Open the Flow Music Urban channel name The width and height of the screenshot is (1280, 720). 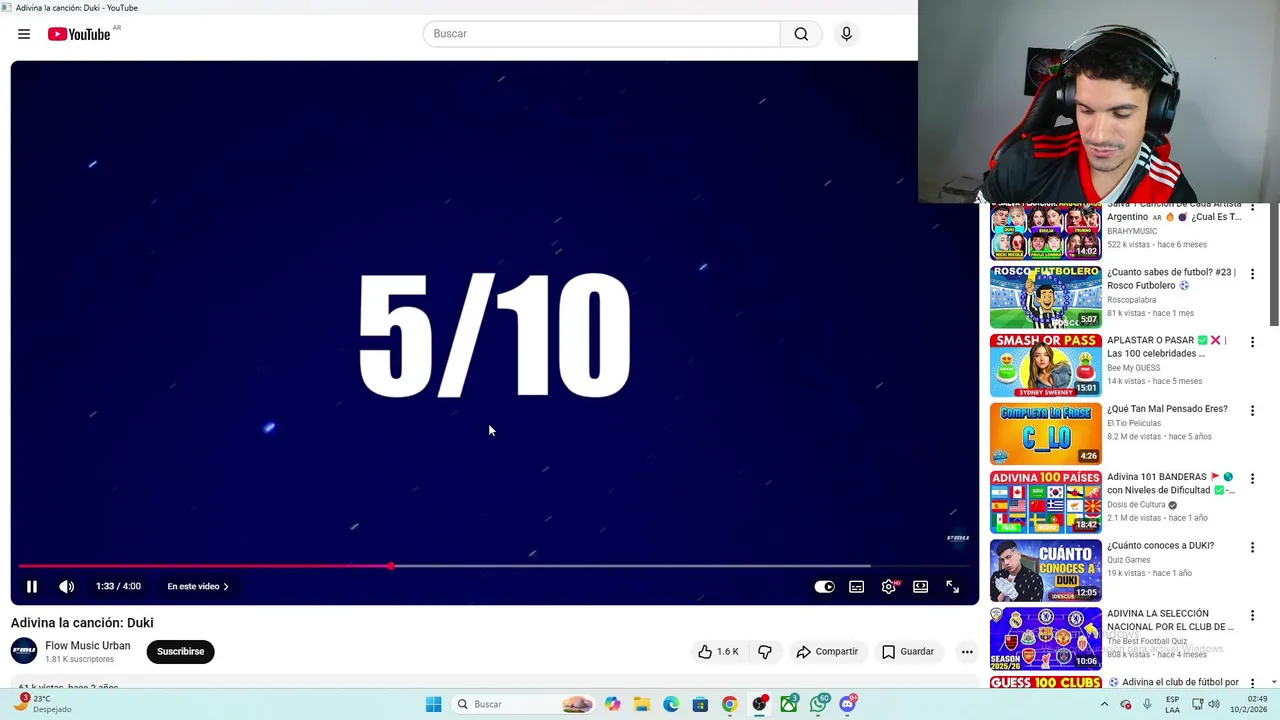coord(88,646)
